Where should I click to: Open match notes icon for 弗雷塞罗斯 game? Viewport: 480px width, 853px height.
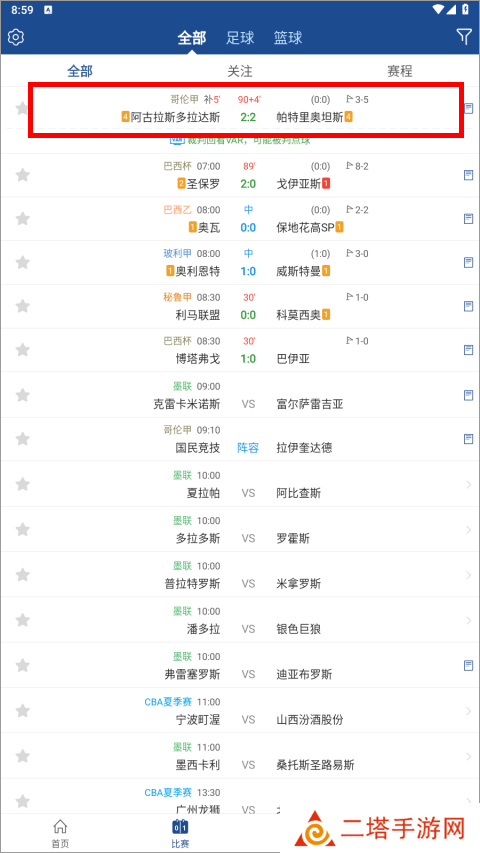coord(468,665)
